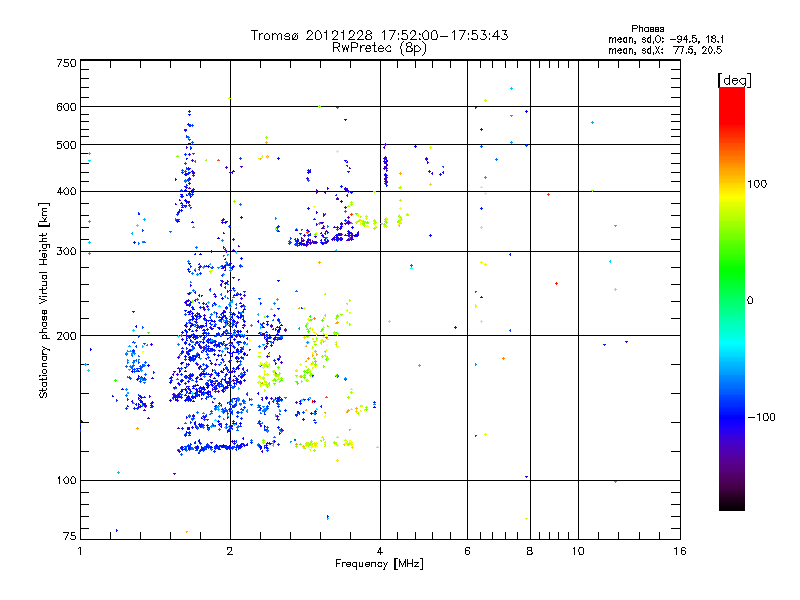Click the 'Stationary phase Virtual Height [km]' axis label

pyautogui.click(x=44, y=300)
